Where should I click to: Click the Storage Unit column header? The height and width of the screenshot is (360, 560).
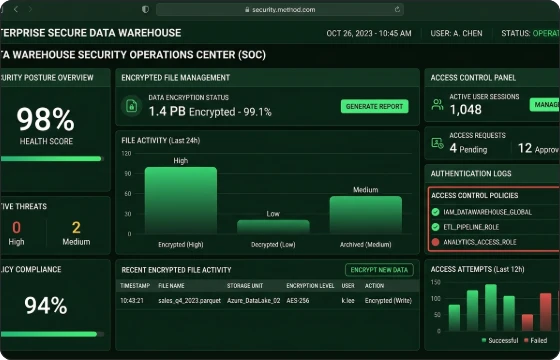click(x=245, y=286)
